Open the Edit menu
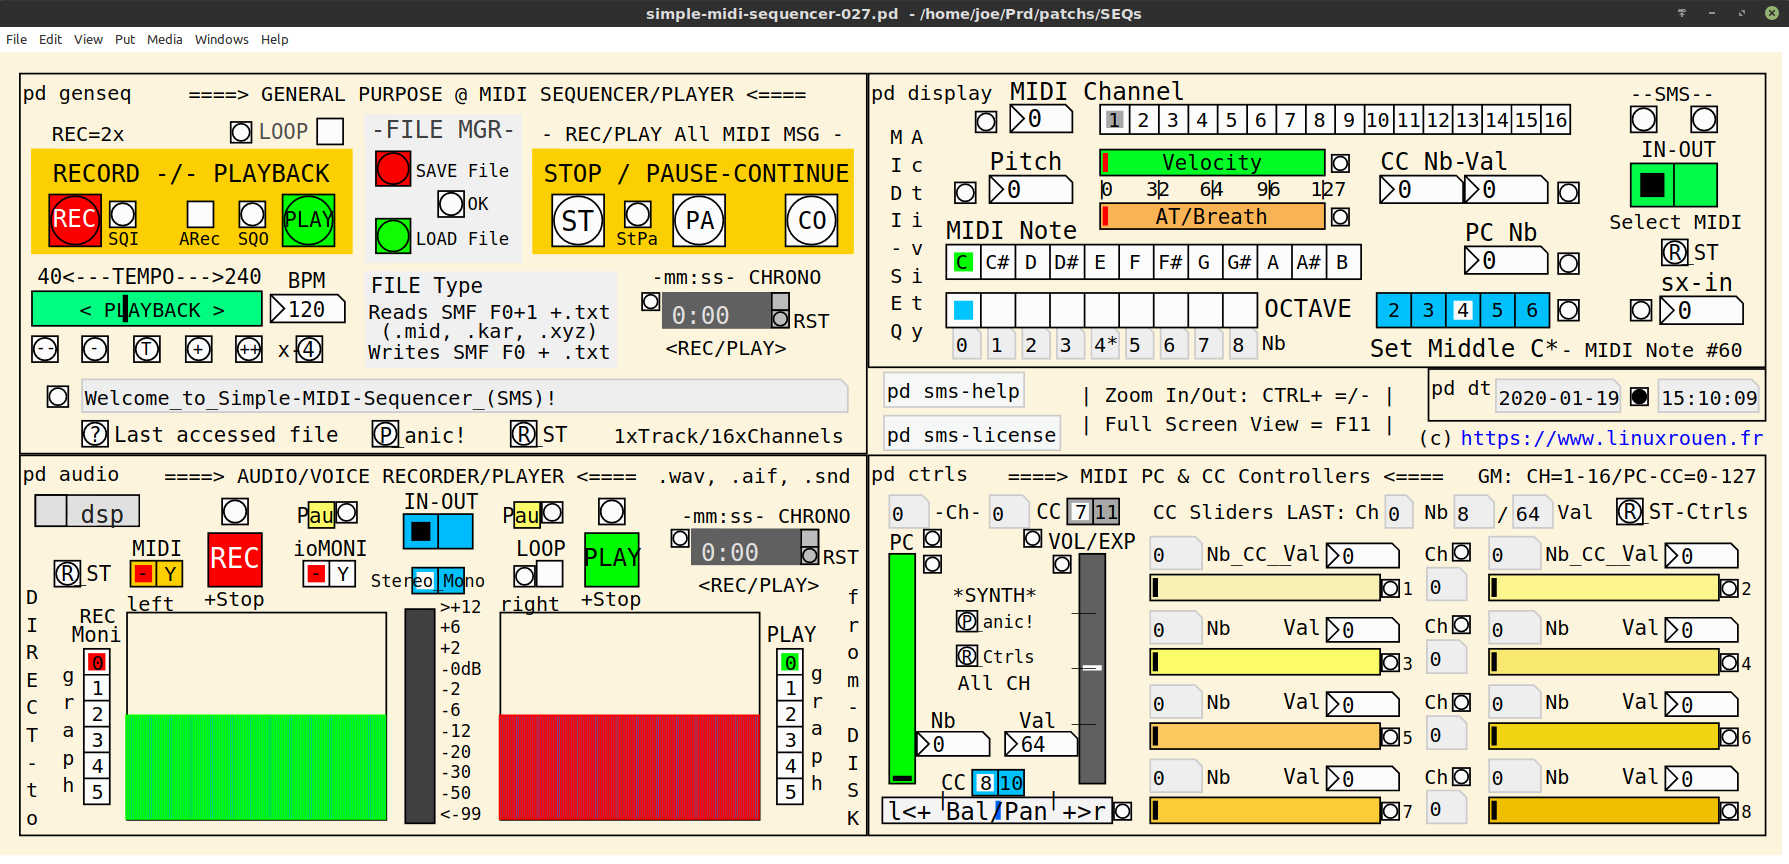Image resolution: width=1789 pixels, height=864 pixels. coord(50,40)
